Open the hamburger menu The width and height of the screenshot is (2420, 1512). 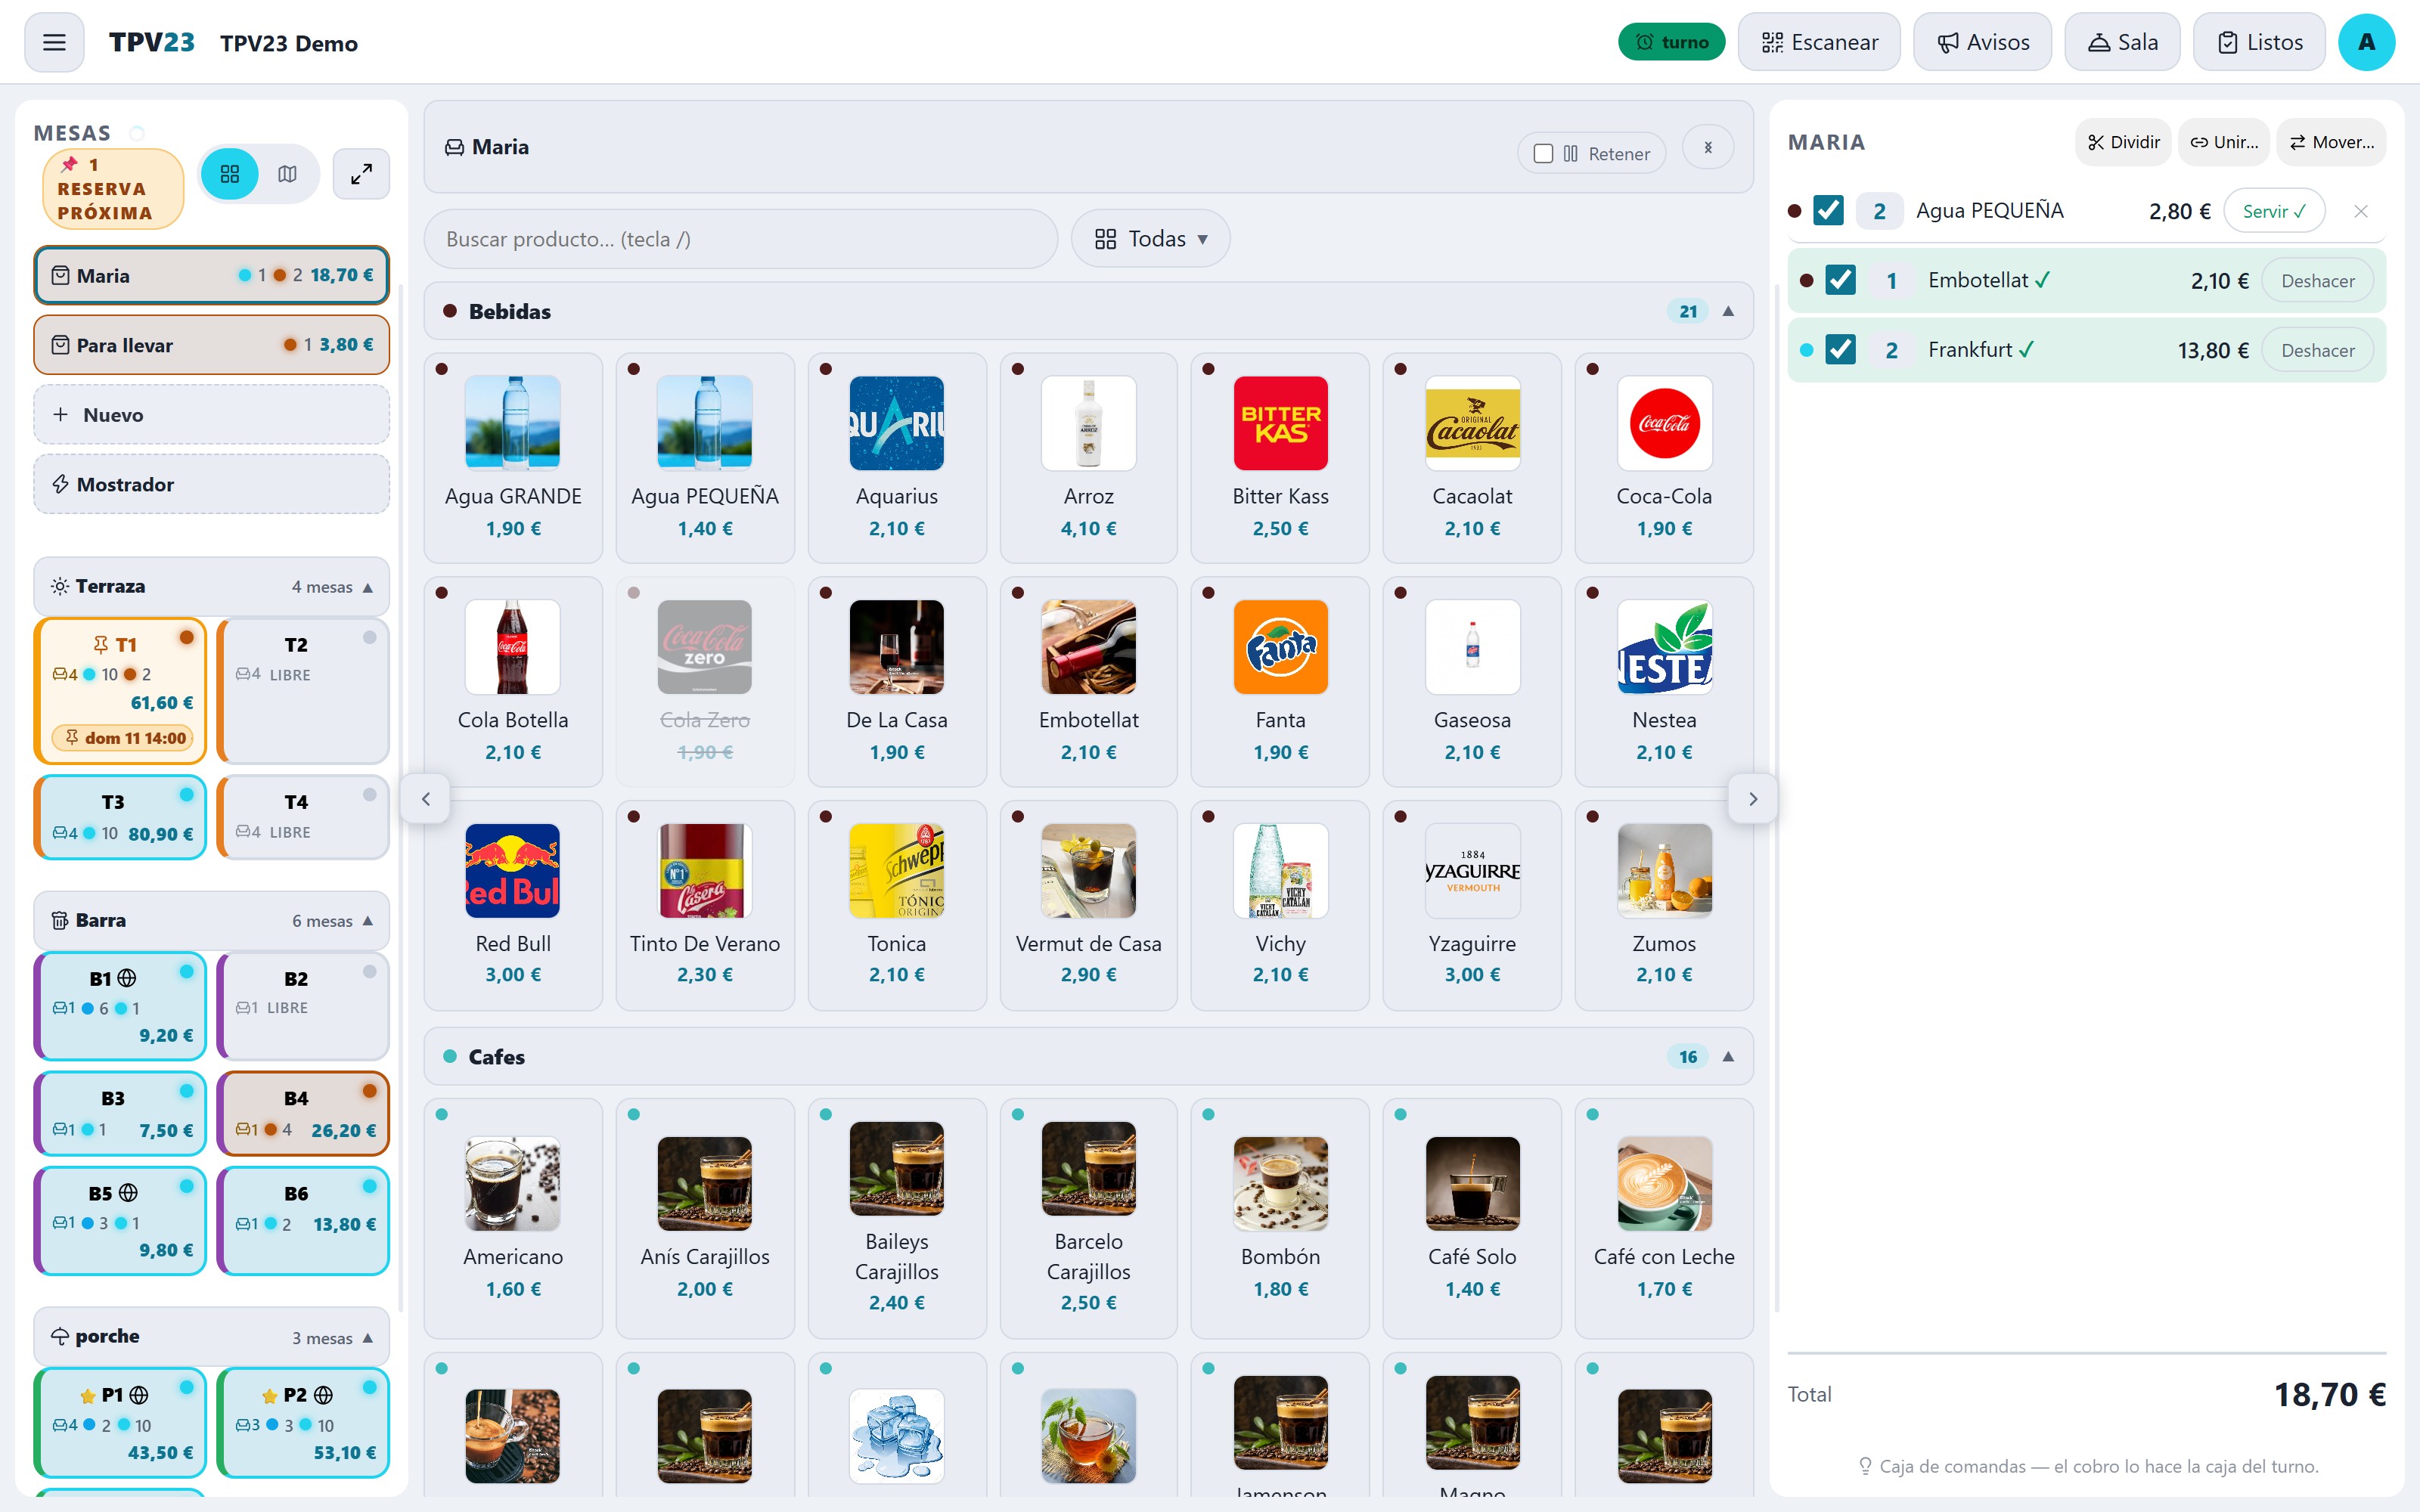[x=54, y=42]
